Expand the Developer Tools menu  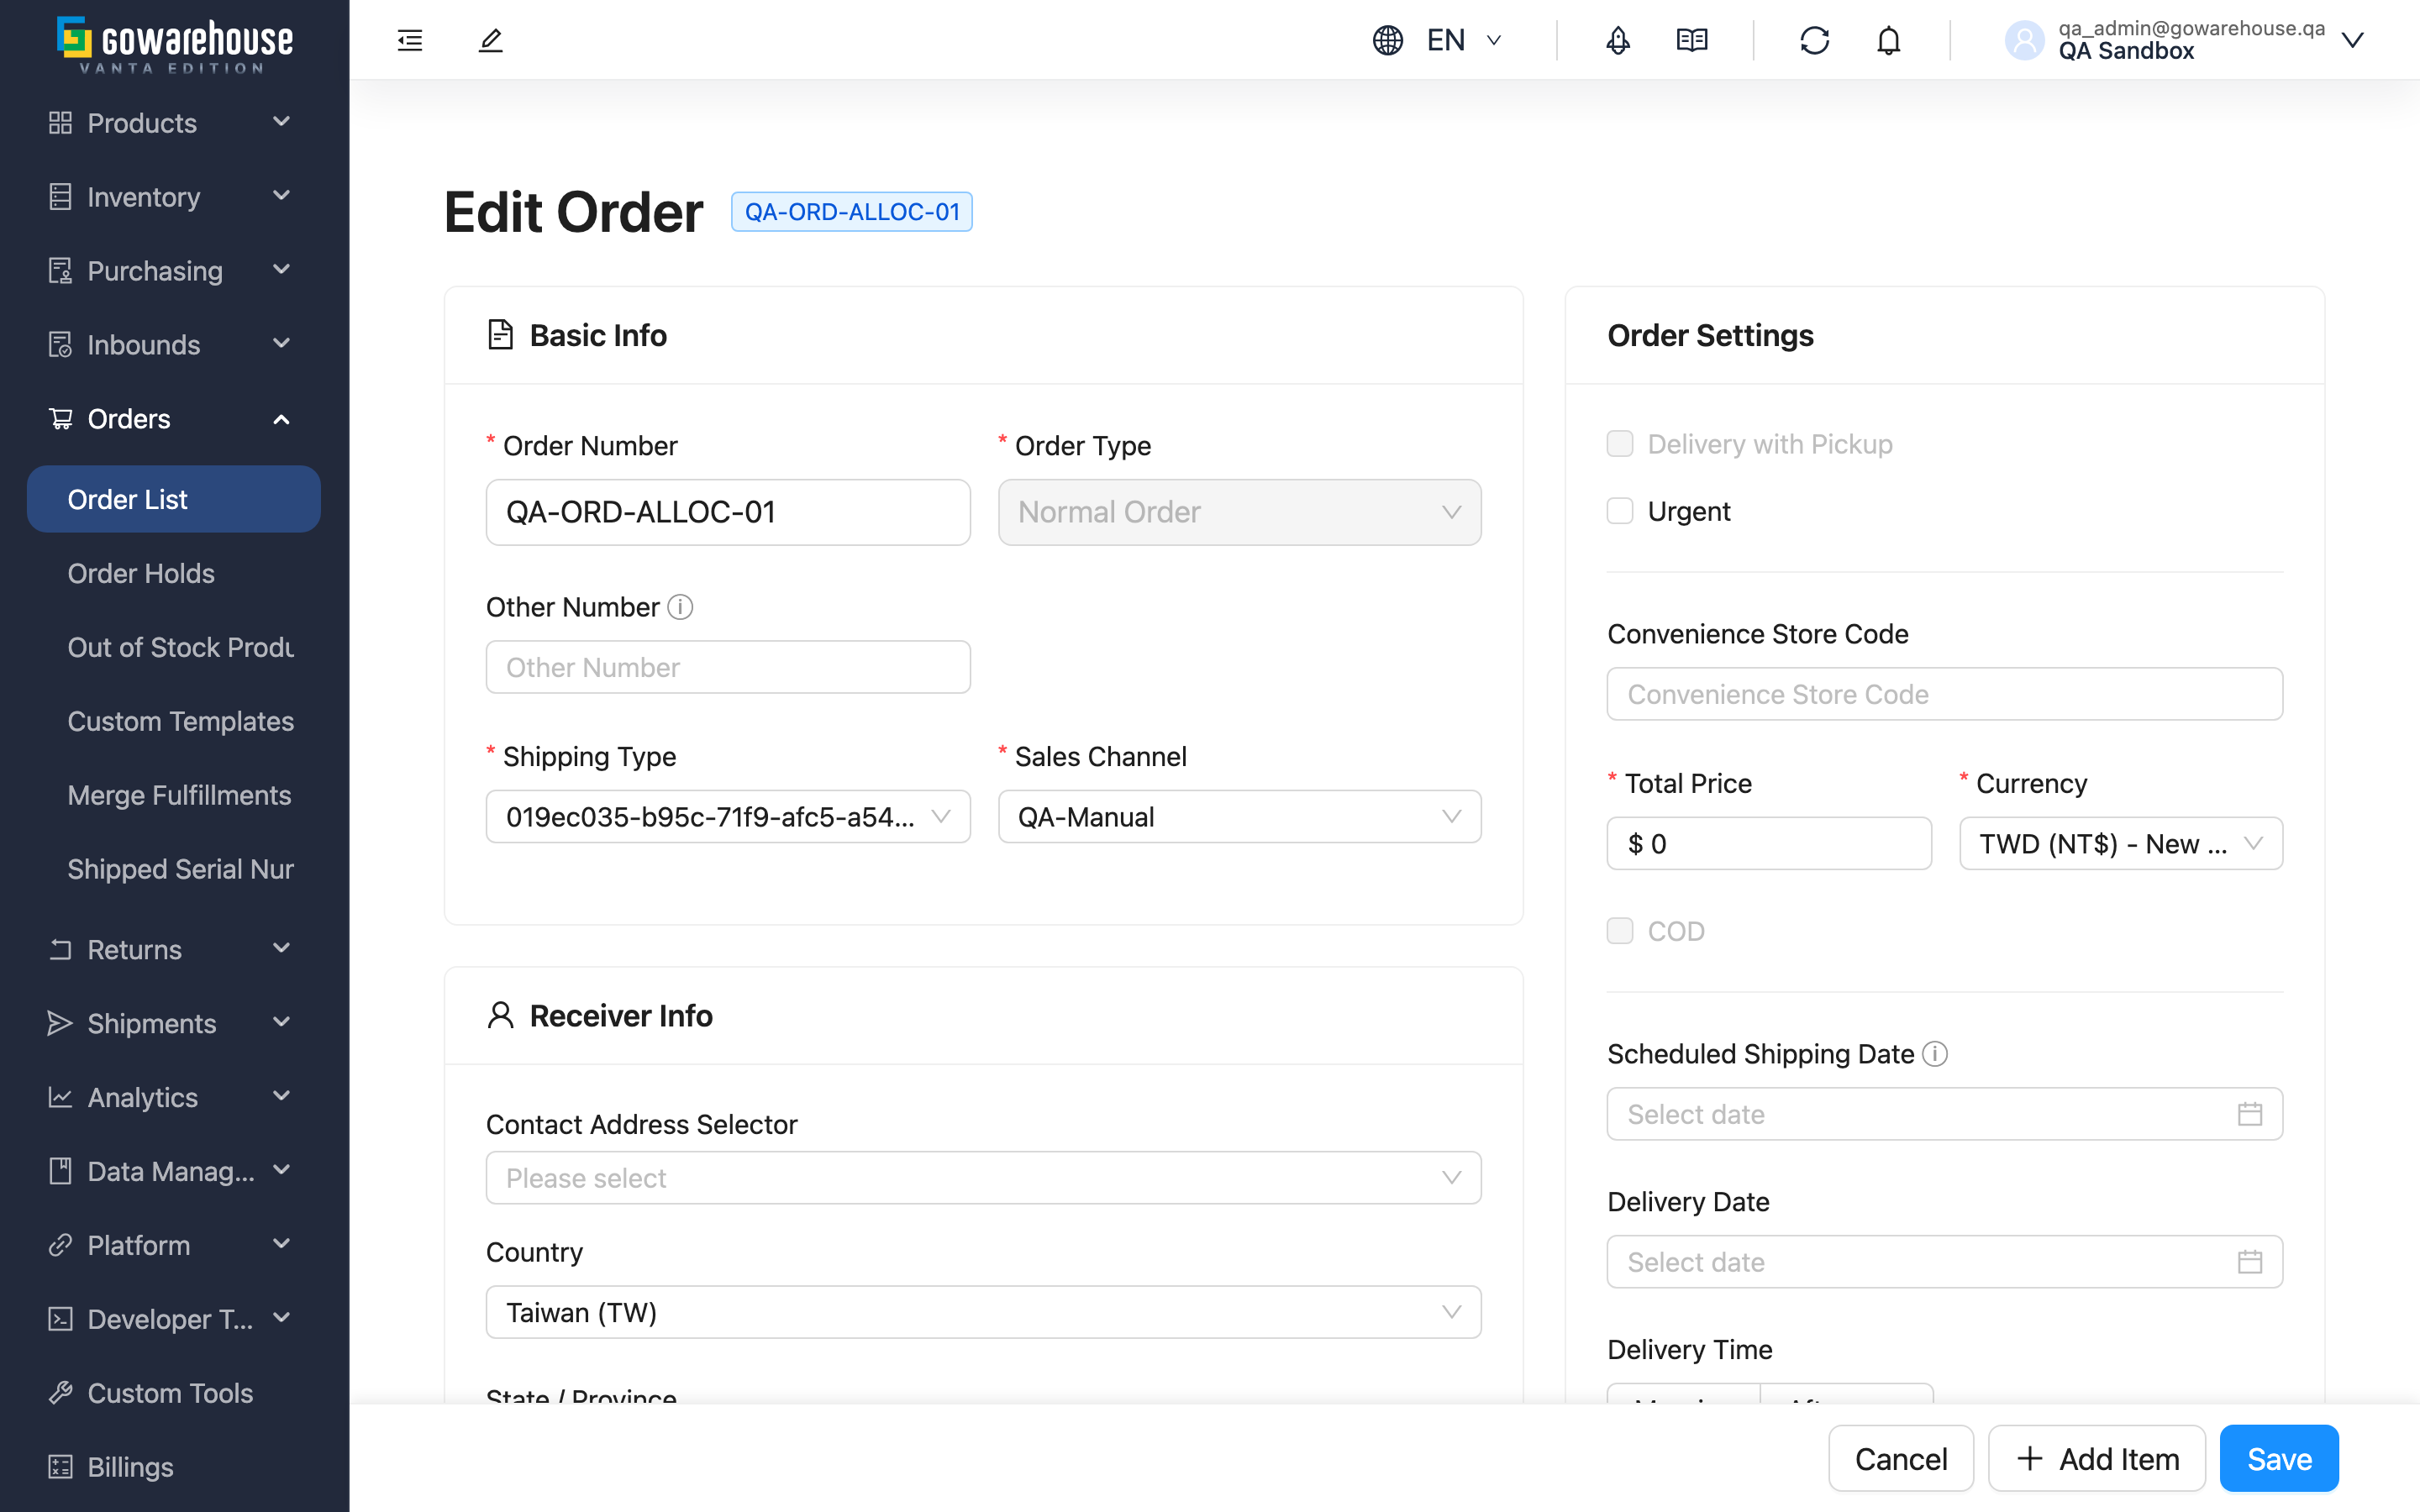point(174,1319)
